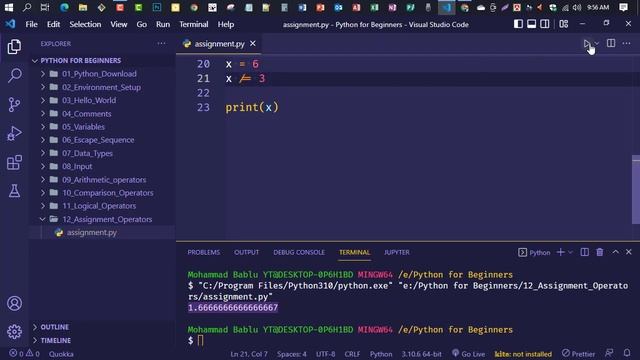This screenshot has width=640, height=360.
Task: Split the editor to the right
Action: coord(611,43)
